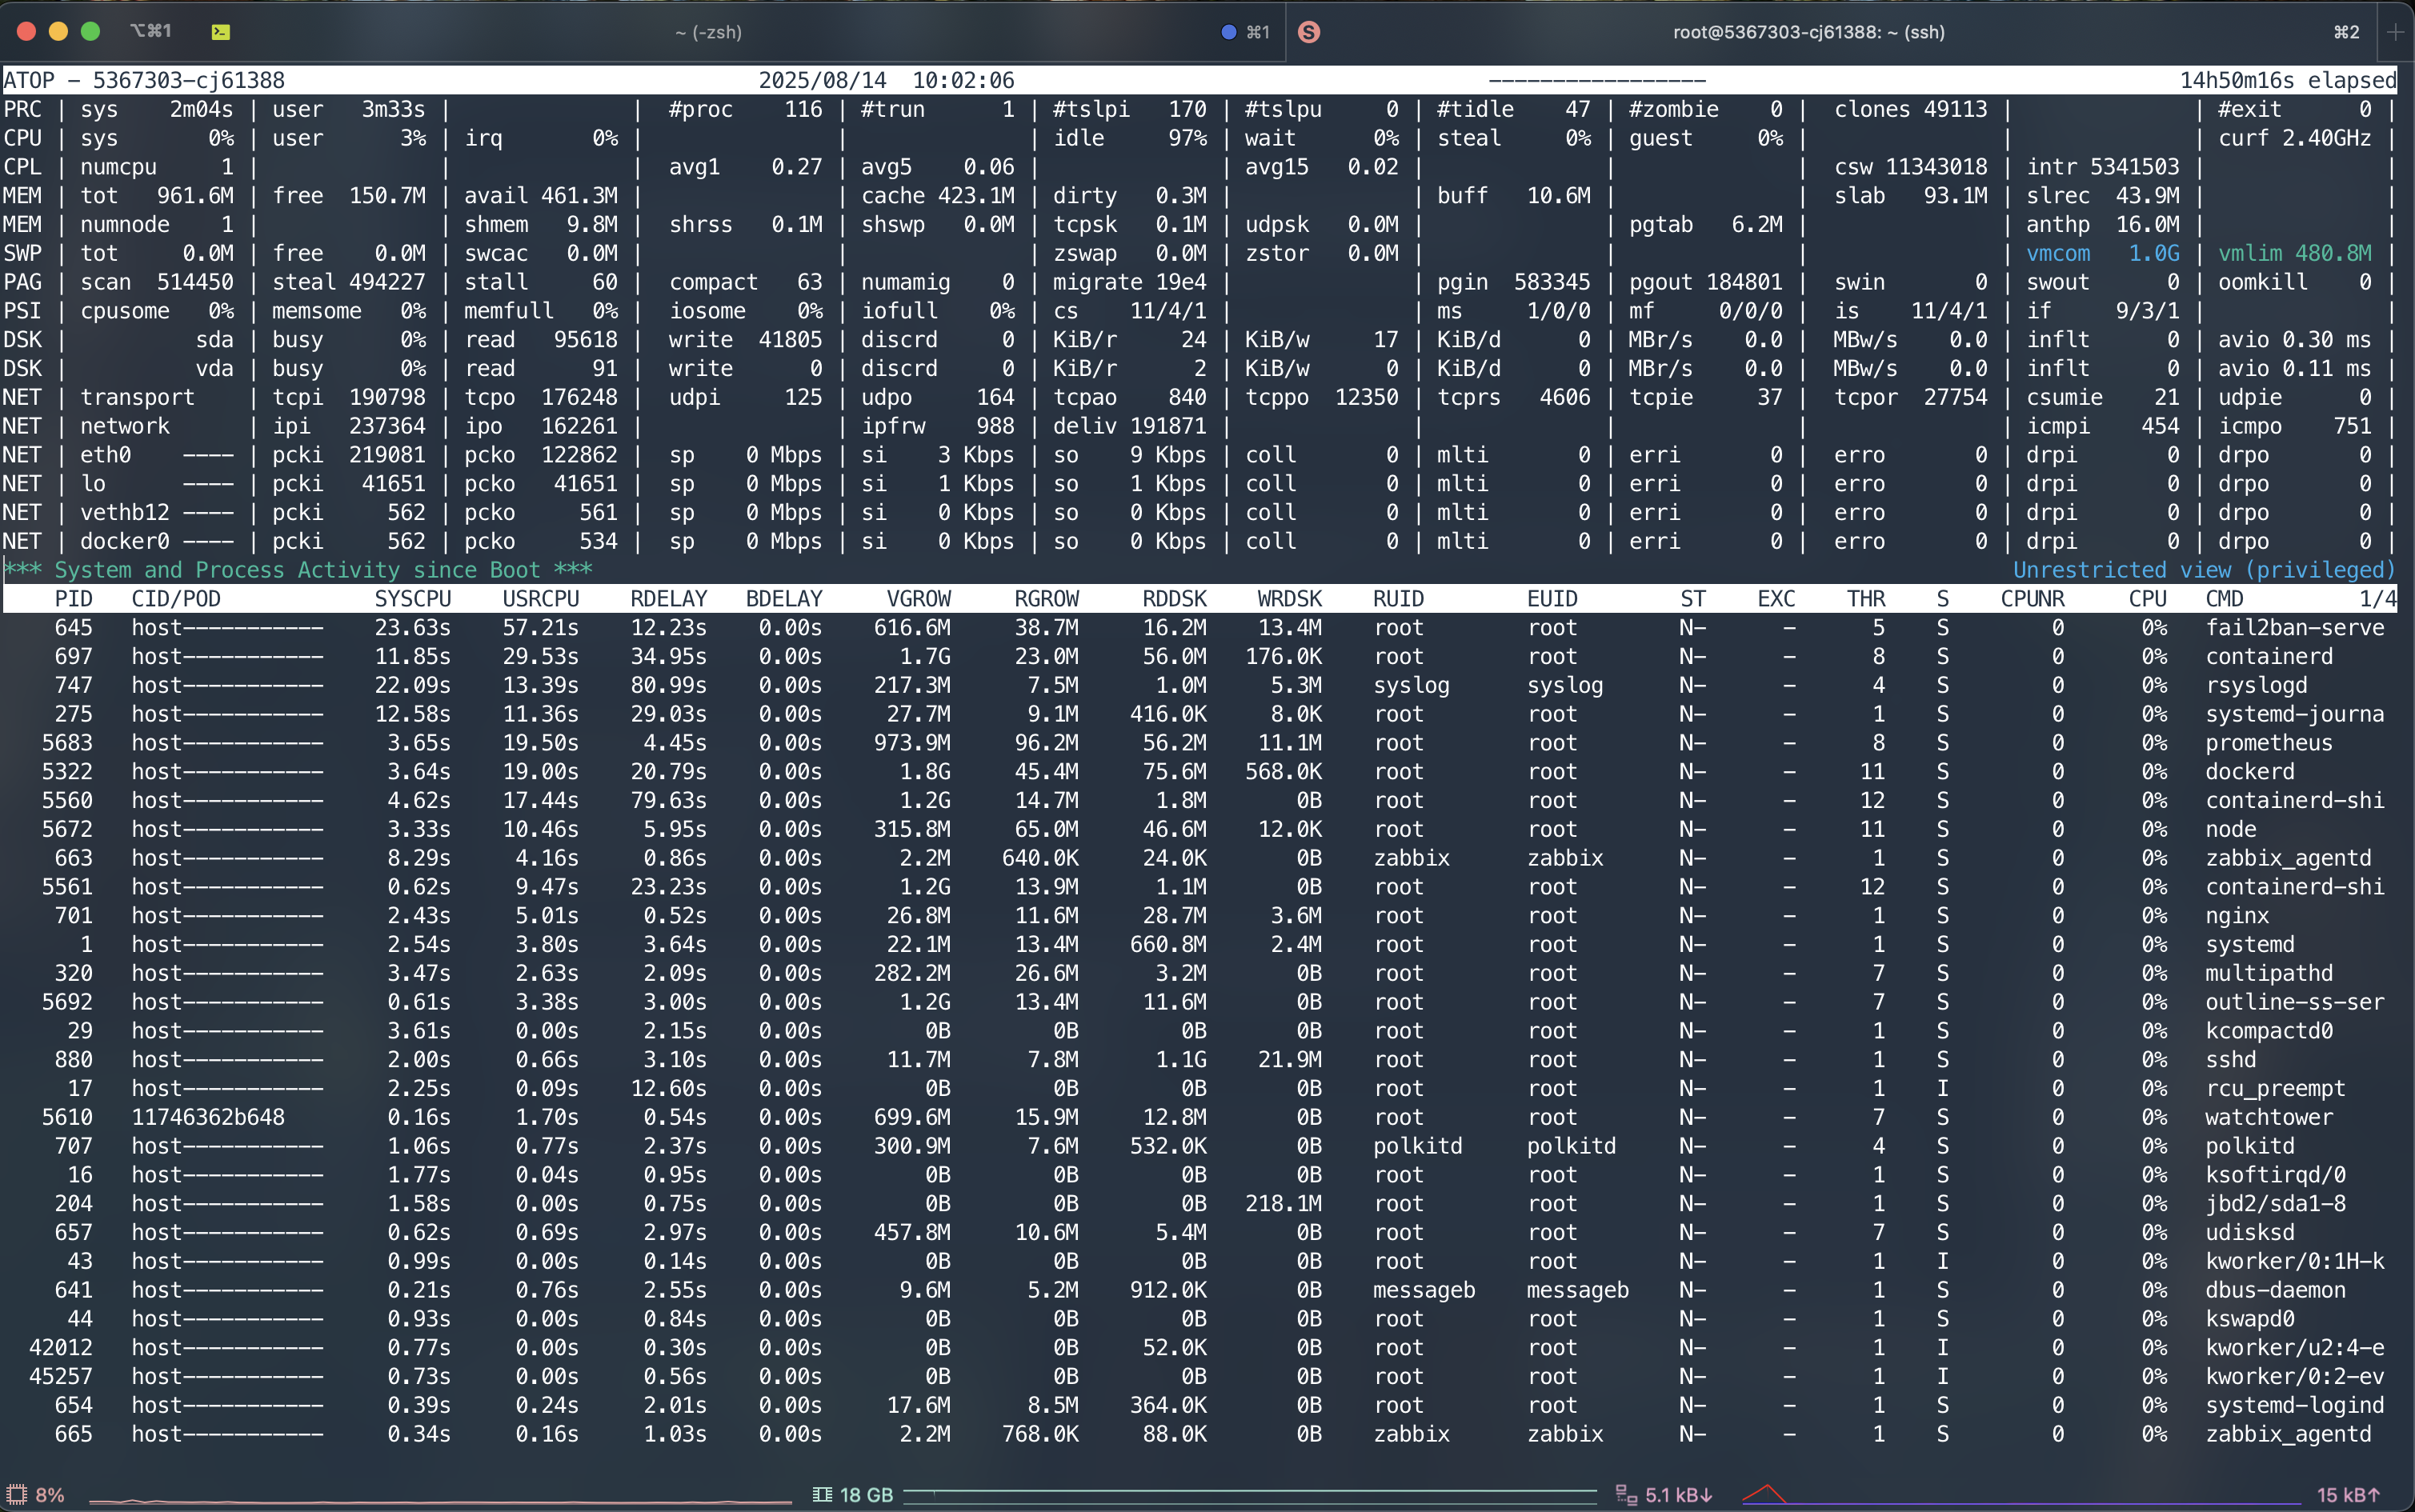Click the RGROW column header
2415x1512 pixels.
coord(1047,599)
